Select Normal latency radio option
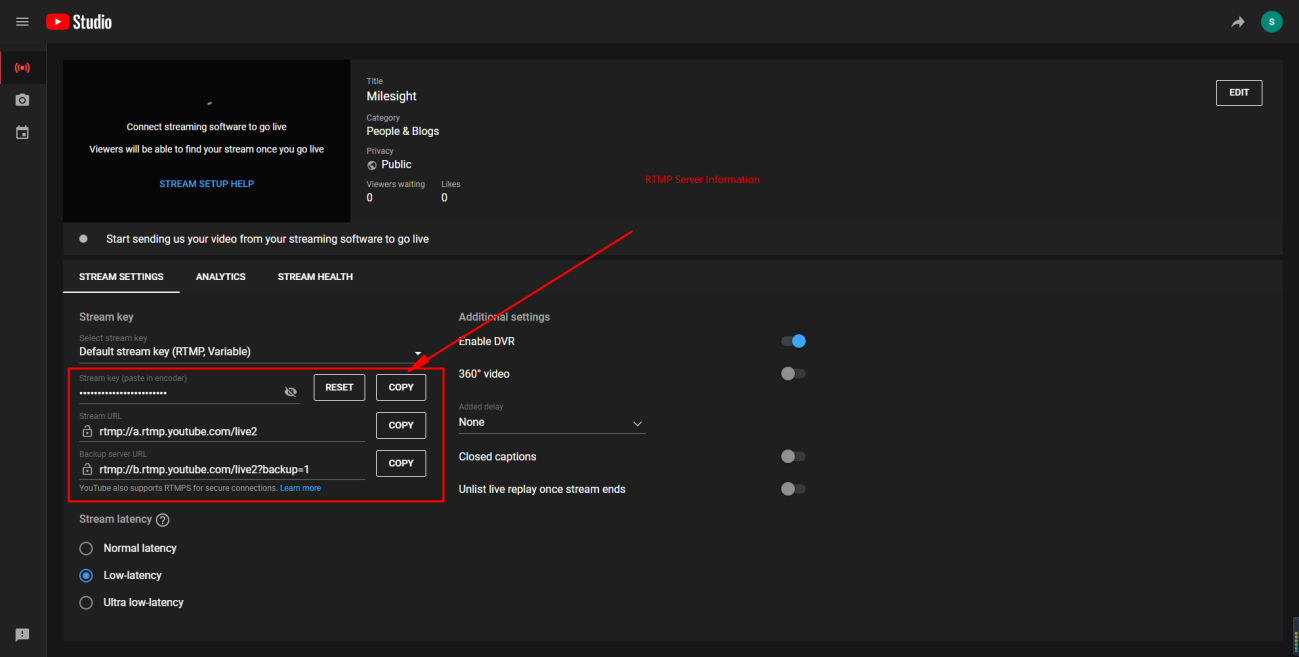Image resolution: width=1299 pixels, height=657 pixels. pyautogui.click(x=86, y=548)
